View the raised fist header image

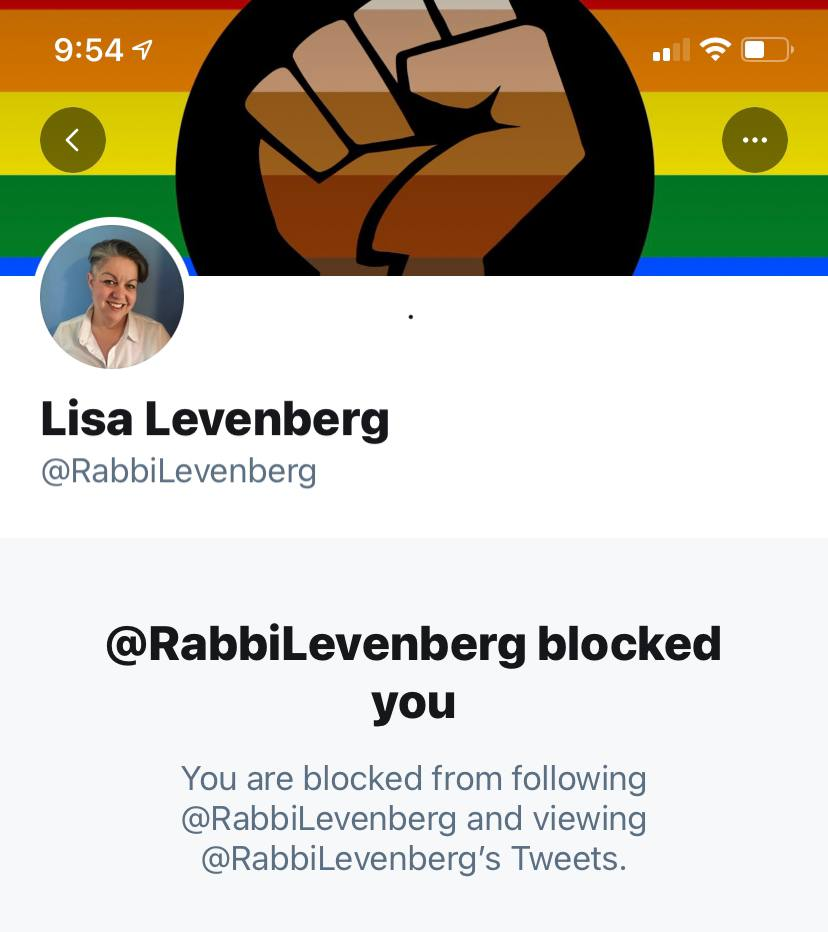click(415, 137)
